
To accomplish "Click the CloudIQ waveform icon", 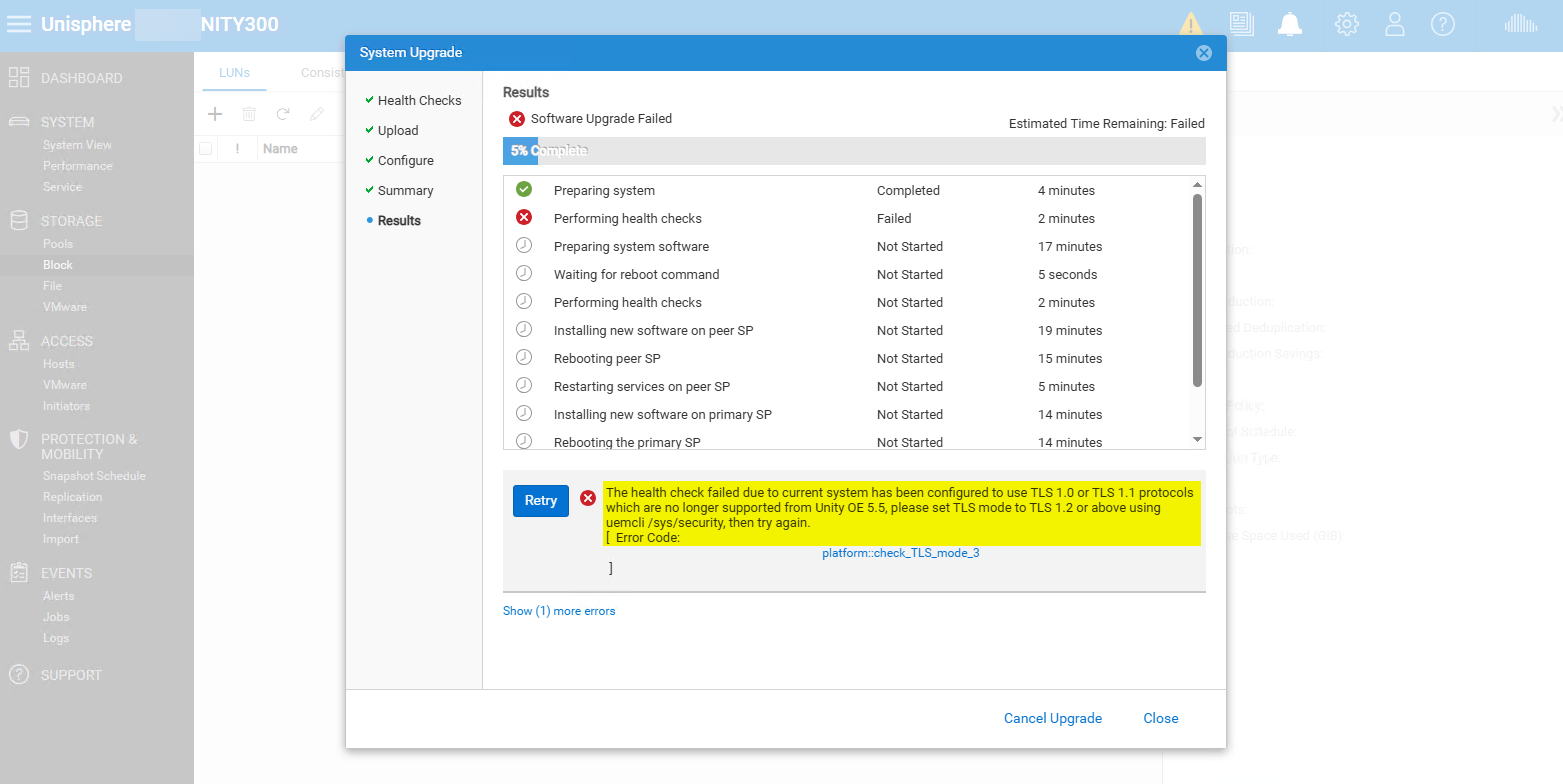I will pos(1520,24).
